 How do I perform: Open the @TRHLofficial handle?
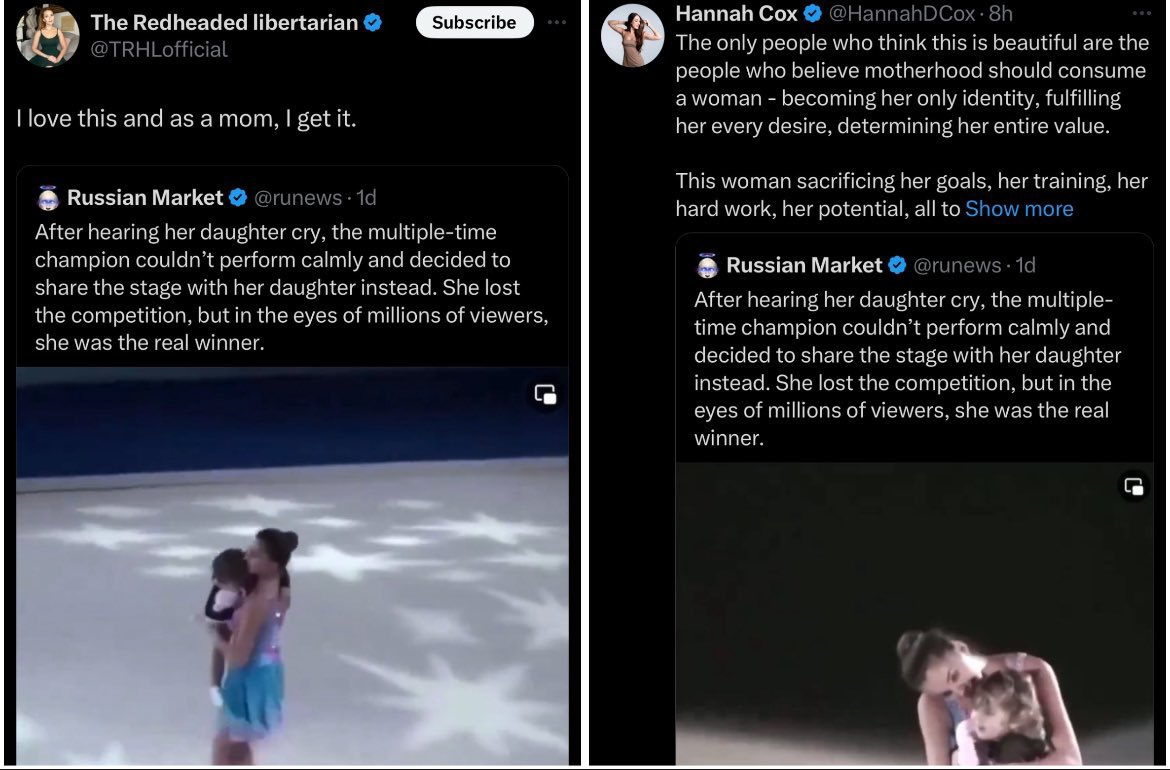pyautogui.click(x=159, y=49)
